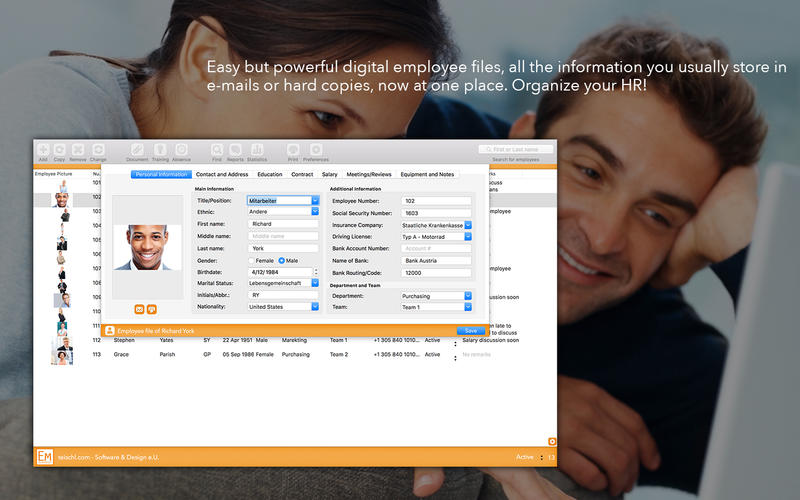The image size is (800, 500).
Task: Click the status stepper in Stephen Yates row
Action: pyautogui.click(x=455, y=344)
